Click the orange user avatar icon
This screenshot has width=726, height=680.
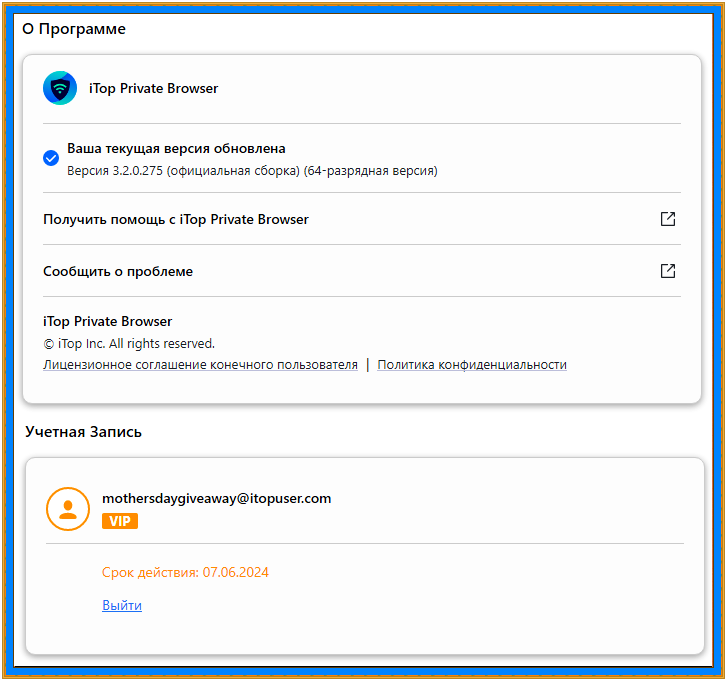pyautogui.click(x=68, y=509)
